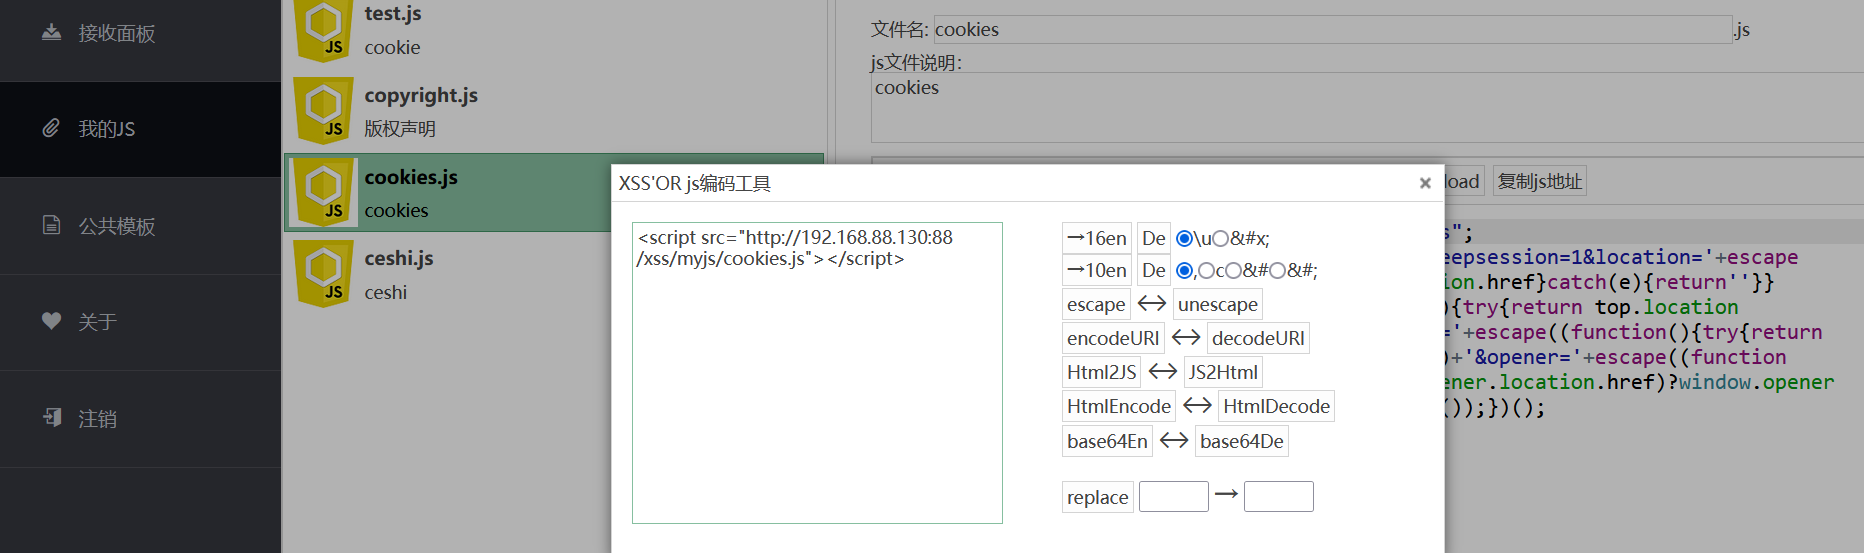This screenshot has height=553, width=1864.
Task: Click the decodeURI button
Action: pyautogui.click(x=1258, y=338)
